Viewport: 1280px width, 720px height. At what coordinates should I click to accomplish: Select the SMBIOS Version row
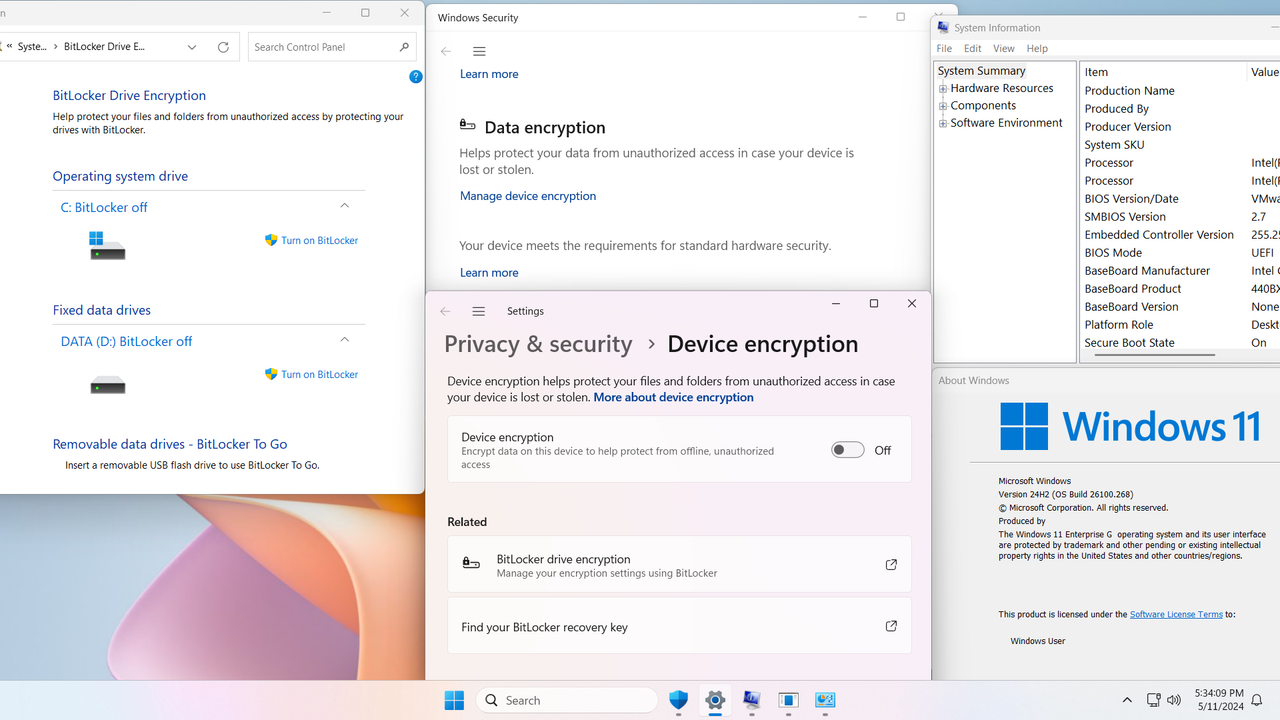[1180, 217]
